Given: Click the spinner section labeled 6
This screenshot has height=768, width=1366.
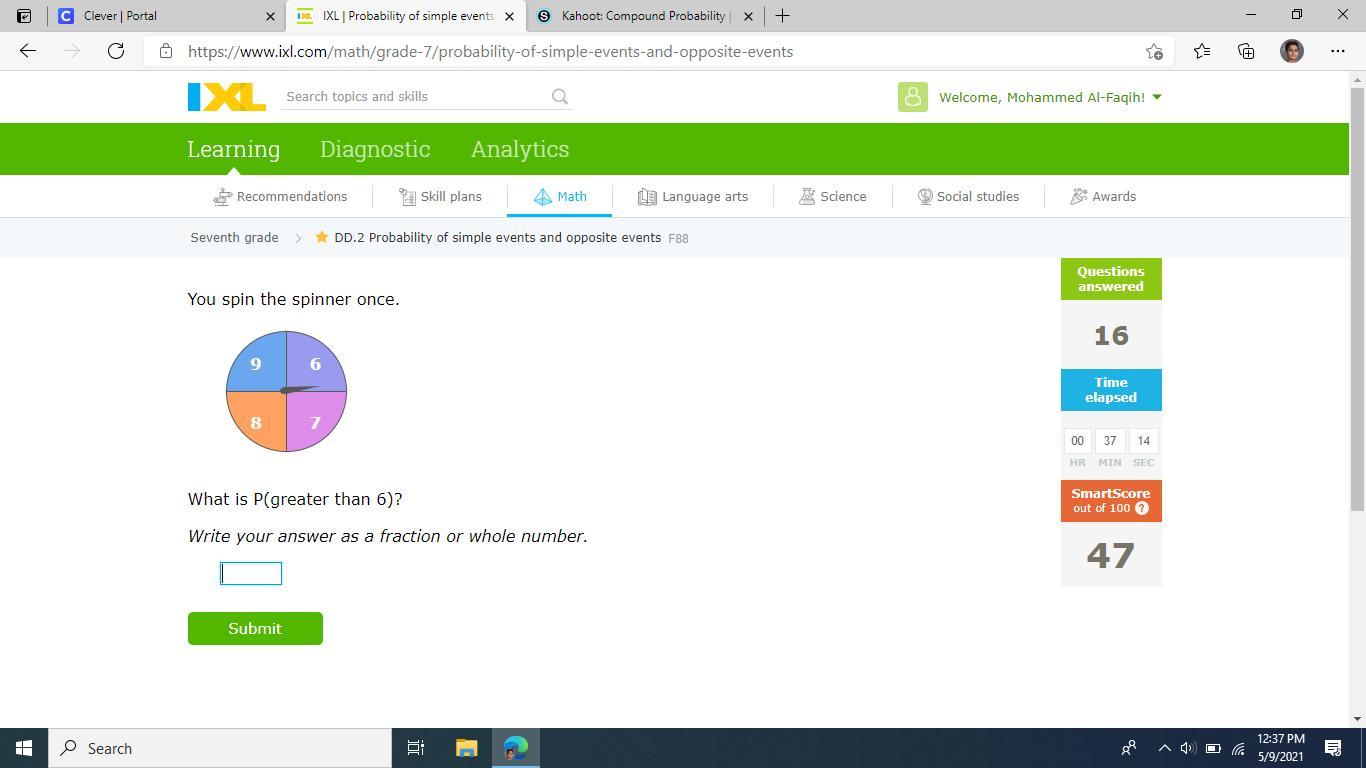Looking at the screenshot, I should 314,364.
